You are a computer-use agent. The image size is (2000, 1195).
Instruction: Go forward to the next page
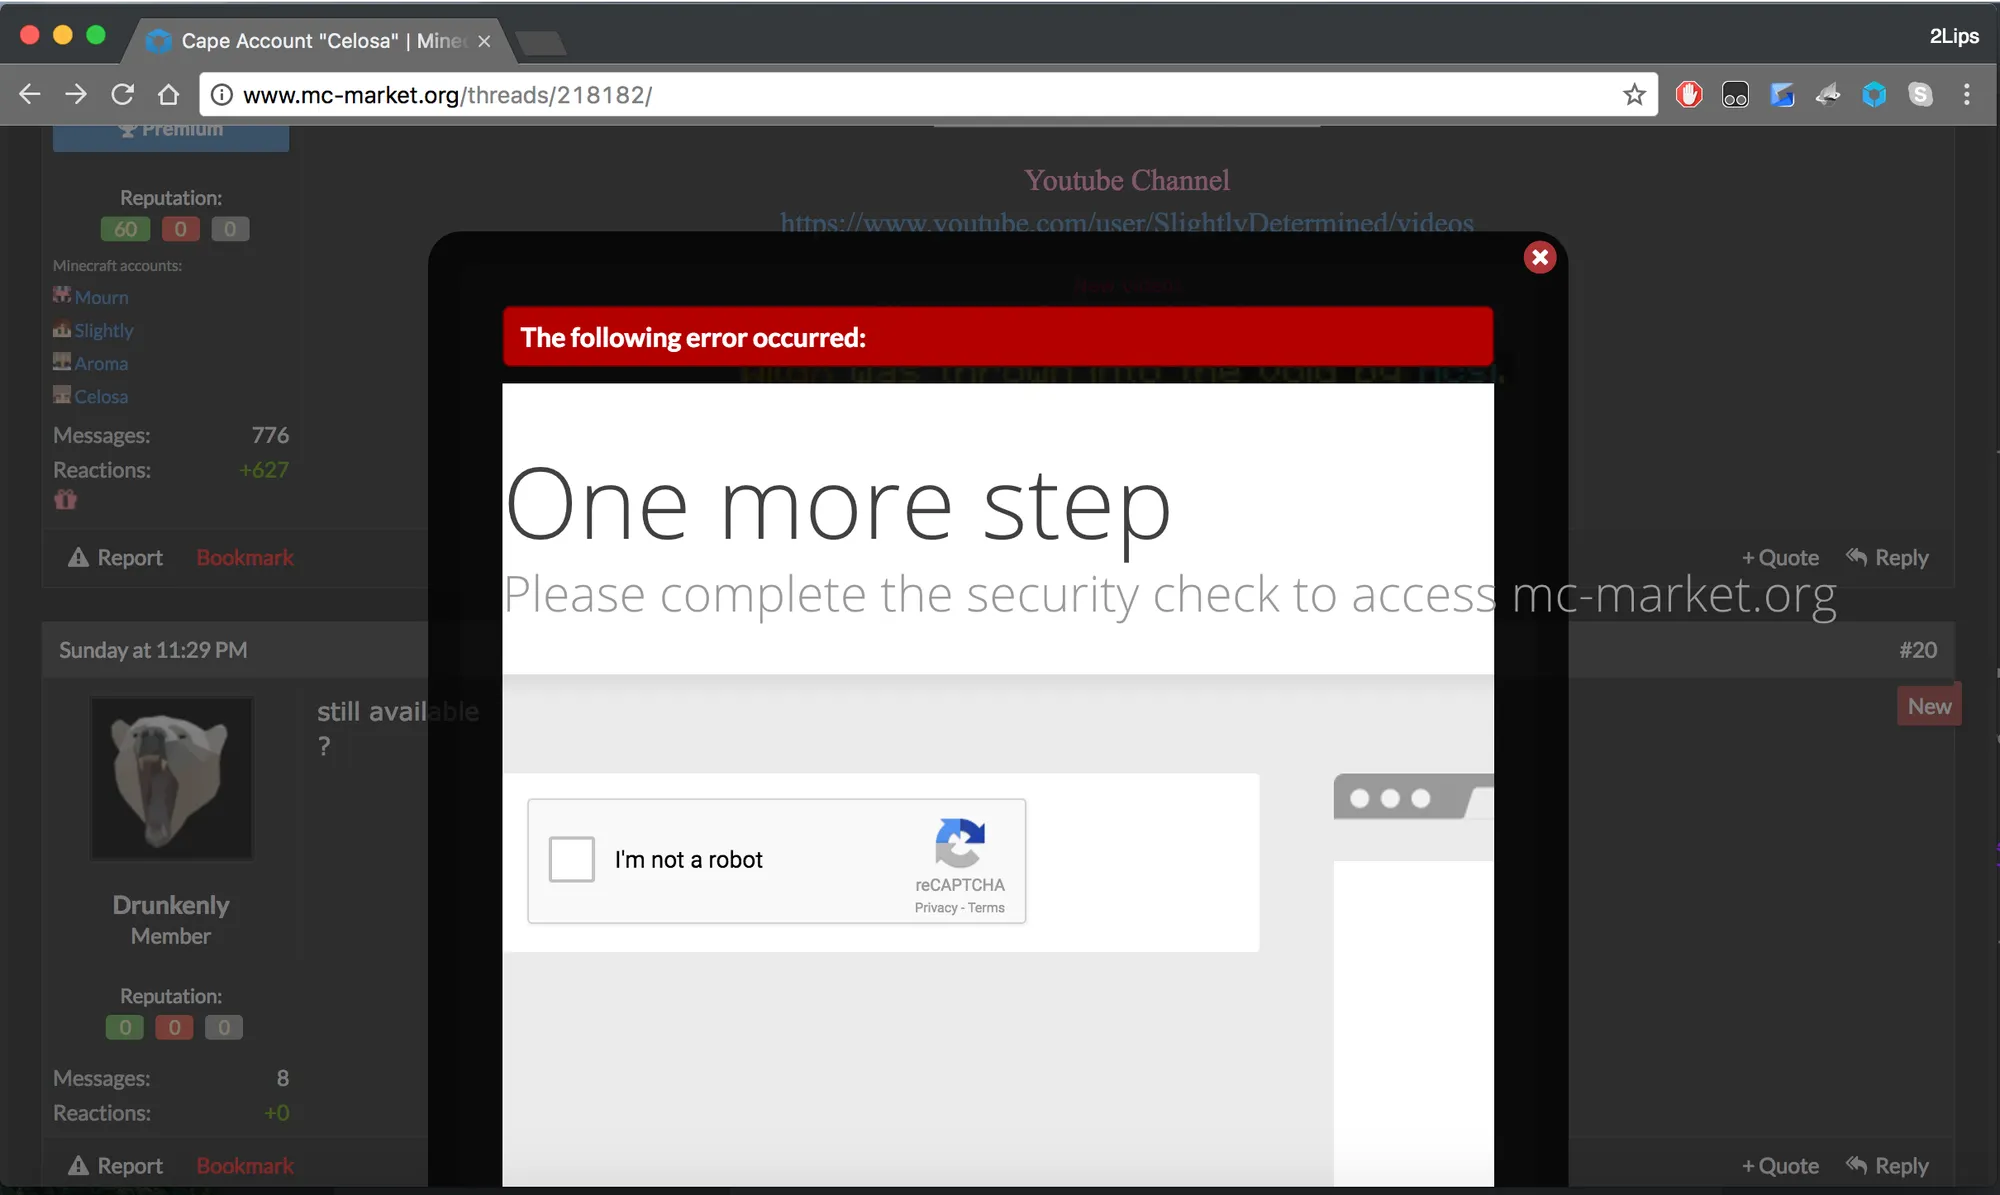76,95
